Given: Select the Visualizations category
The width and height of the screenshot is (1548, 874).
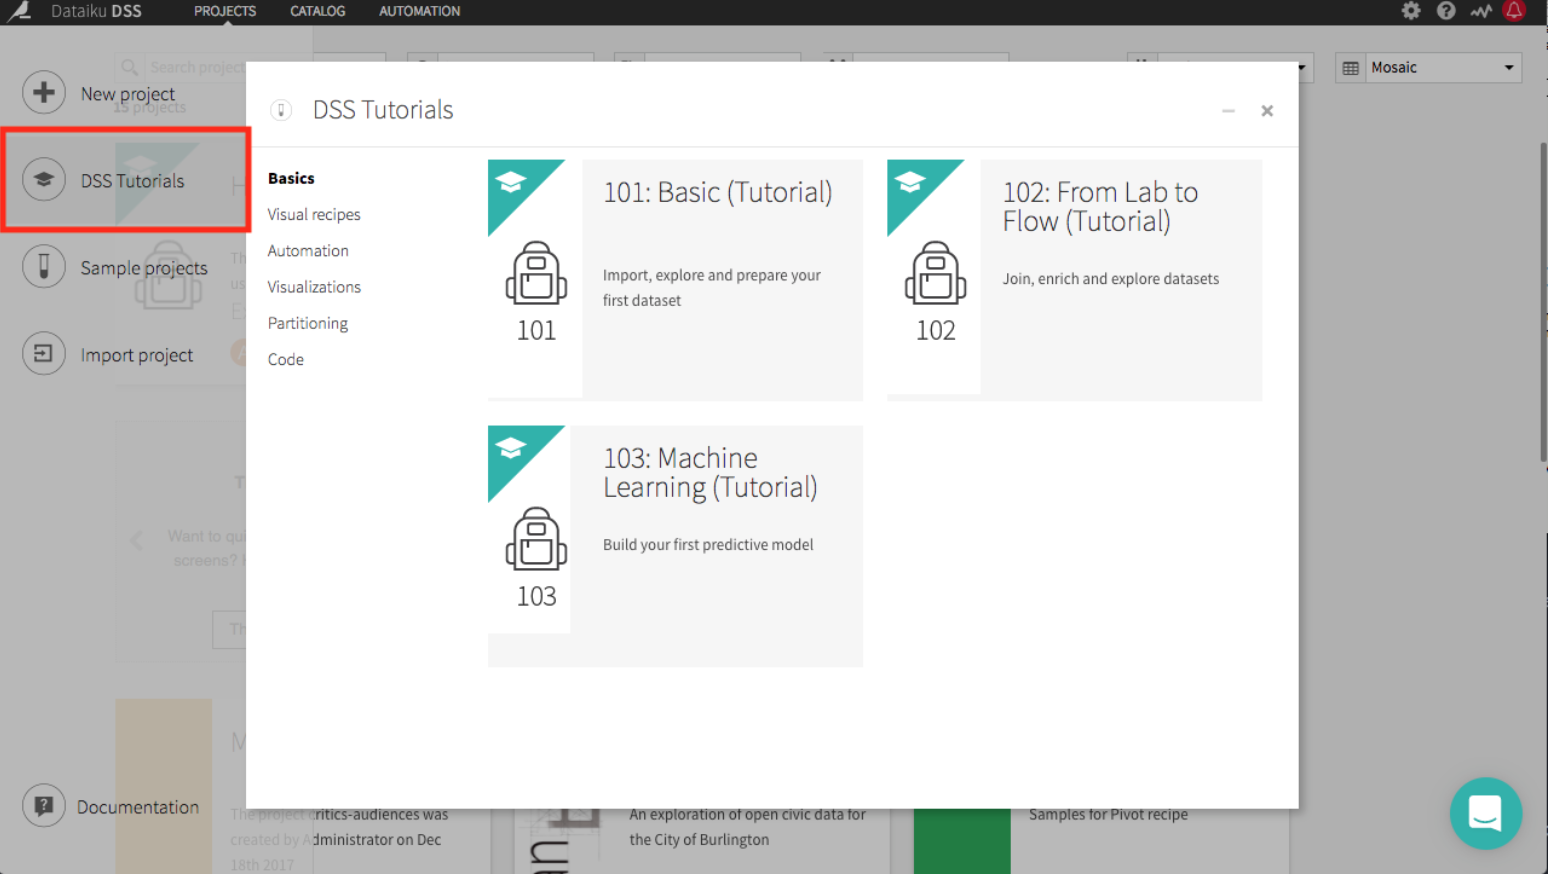Looking at the screenshot, I should pyautogui.click(x=314, y=286).
